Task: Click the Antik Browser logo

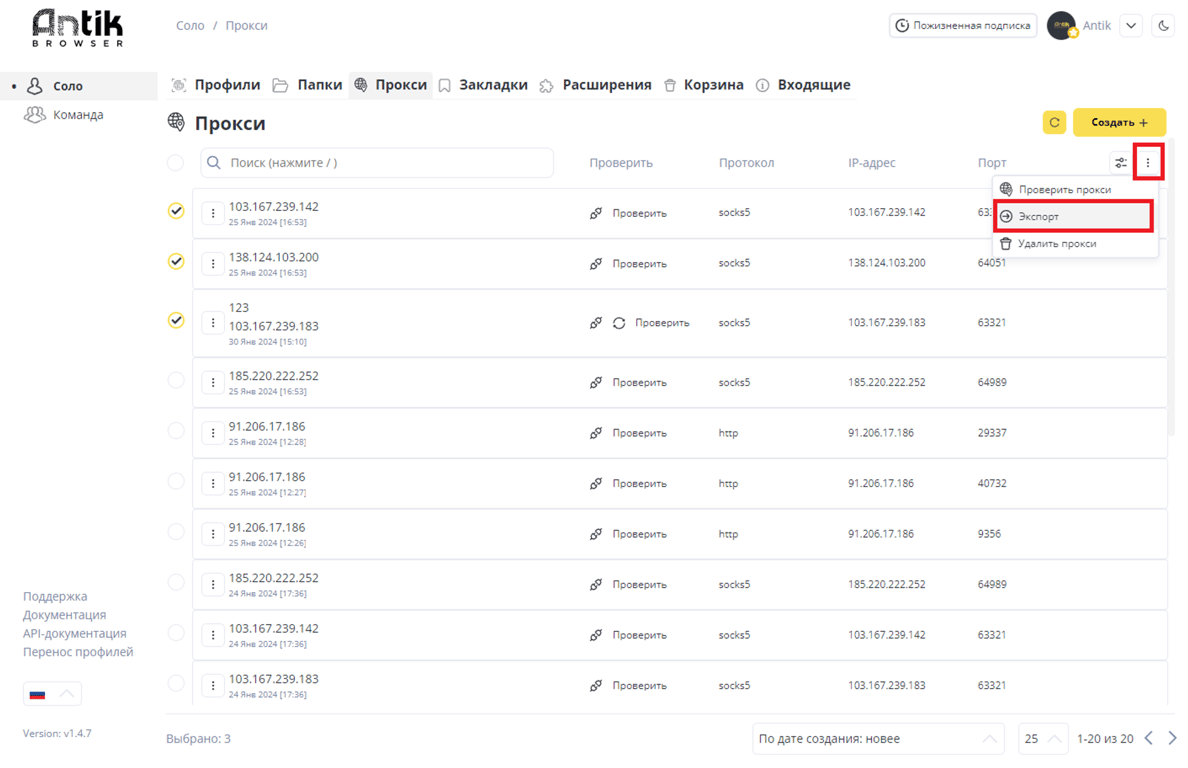Action: tap(78, 29)
